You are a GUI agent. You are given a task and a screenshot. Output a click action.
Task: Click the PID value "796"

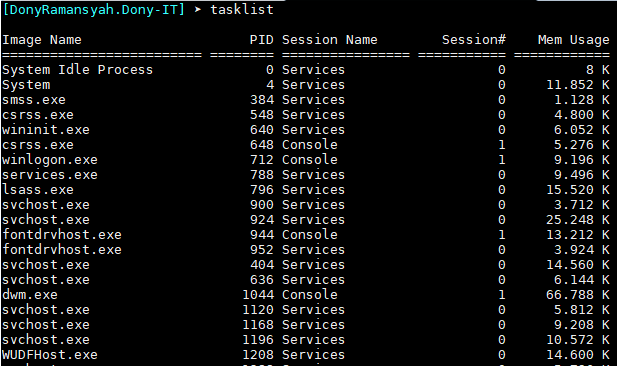(x=262, y=190)
